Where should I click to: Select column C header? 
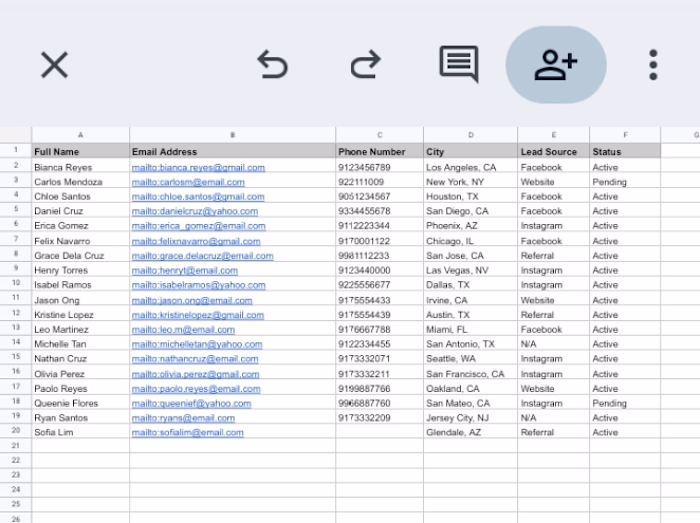(x=379, y=135)
